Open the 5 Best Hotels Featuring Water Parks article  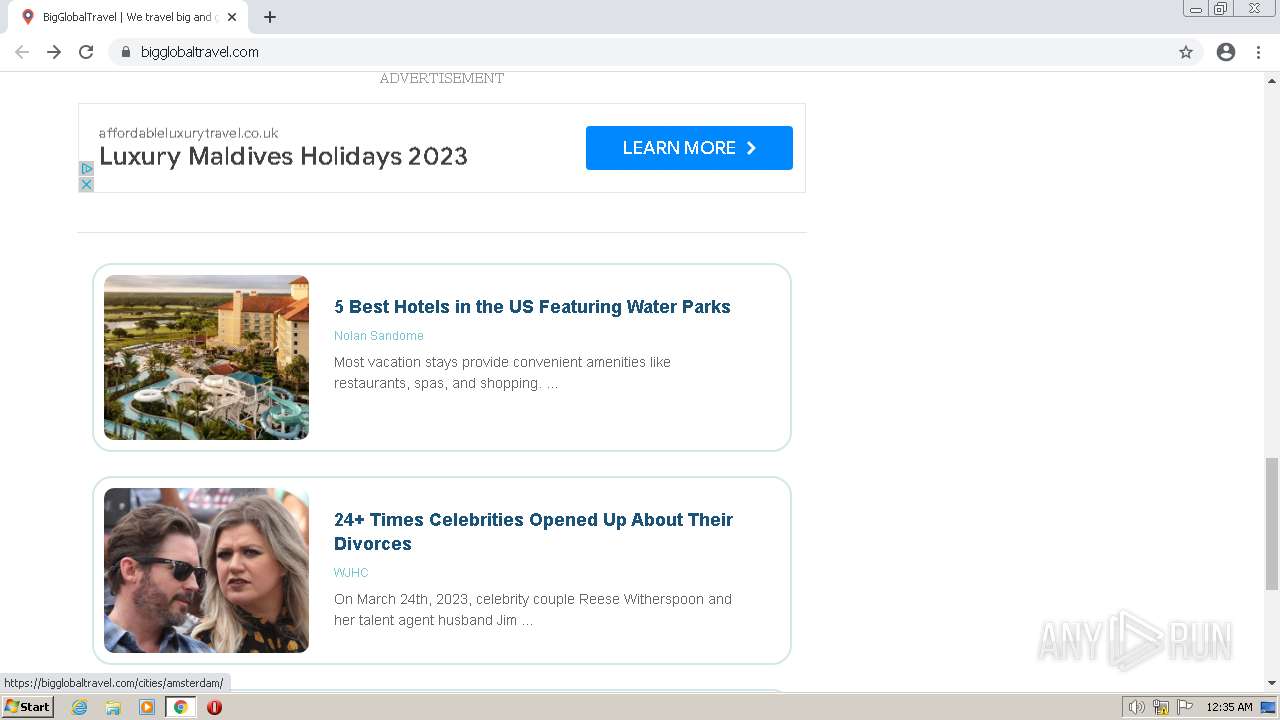pyautogui.click(x=532, y=307)
